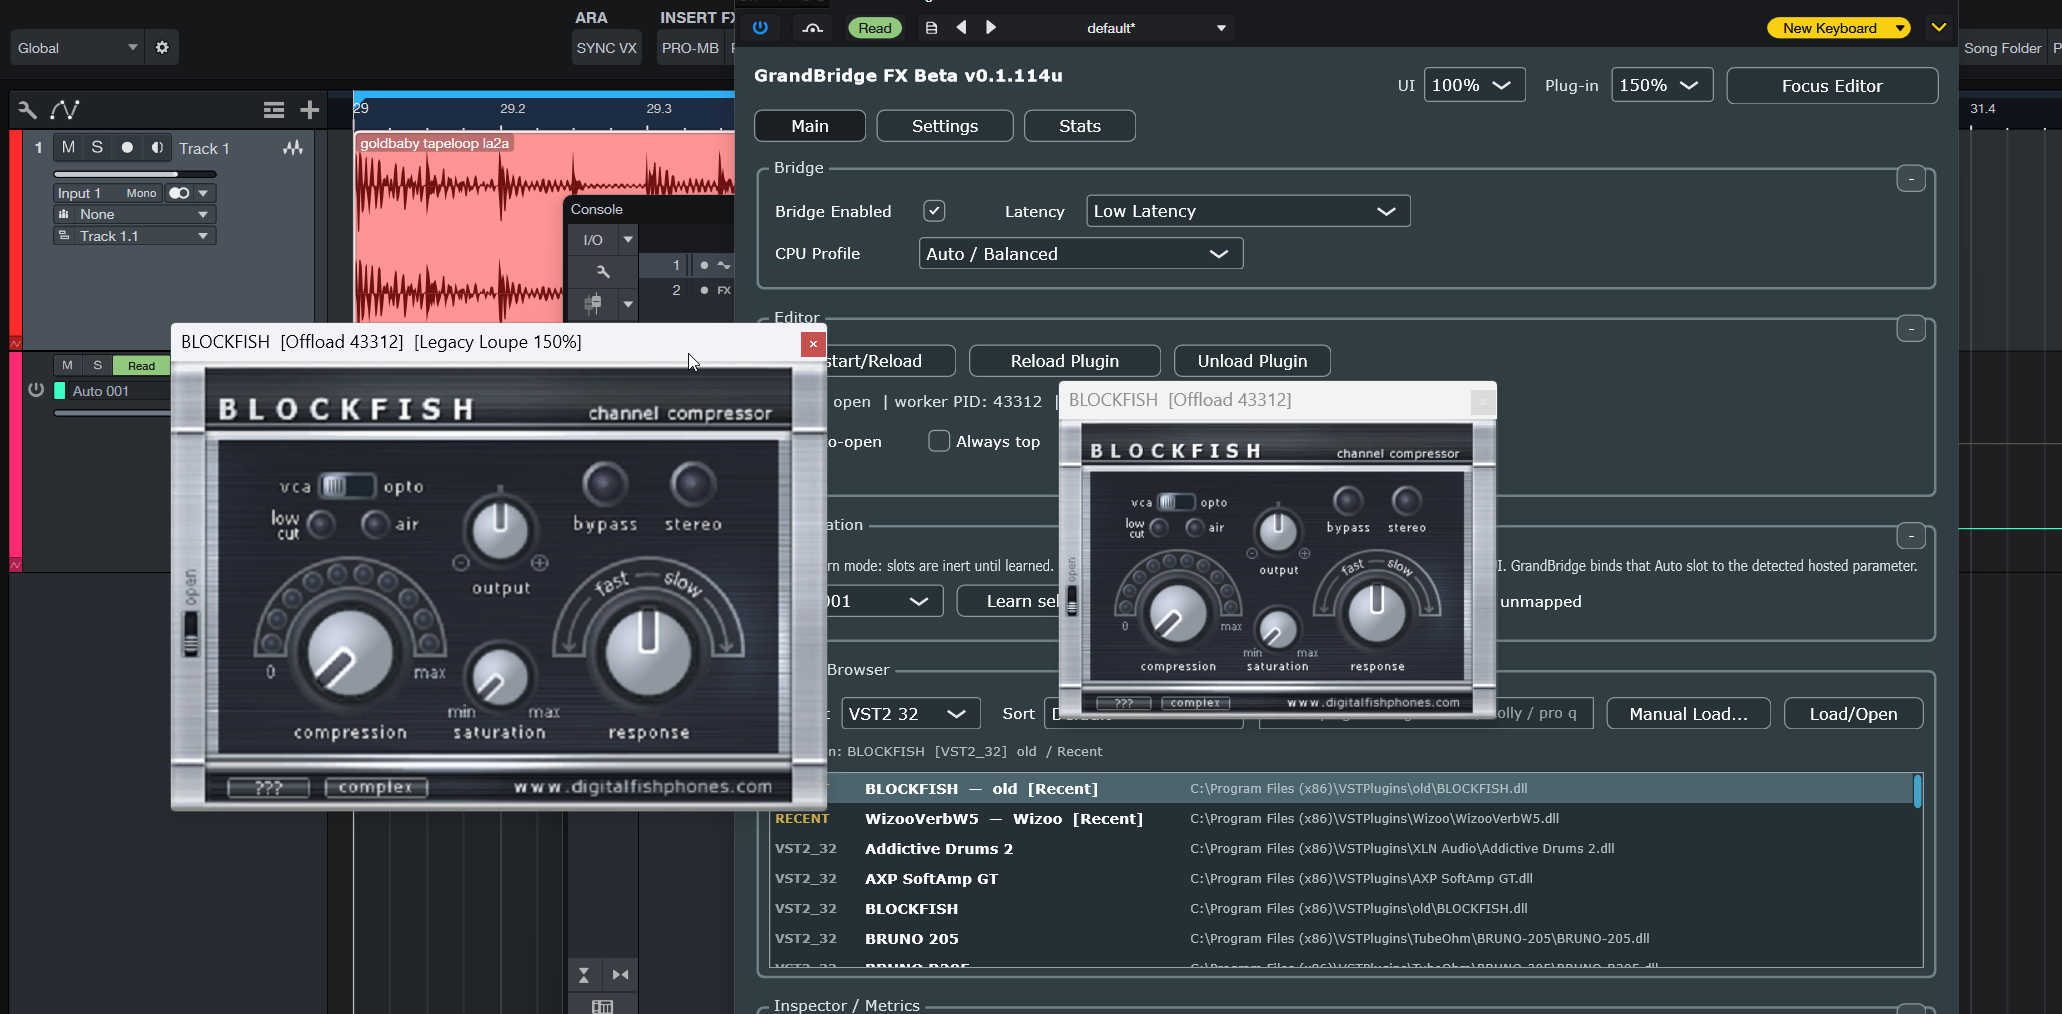Switch to the Main tab
The image size is (2062, 1014).
pos(810,126)
